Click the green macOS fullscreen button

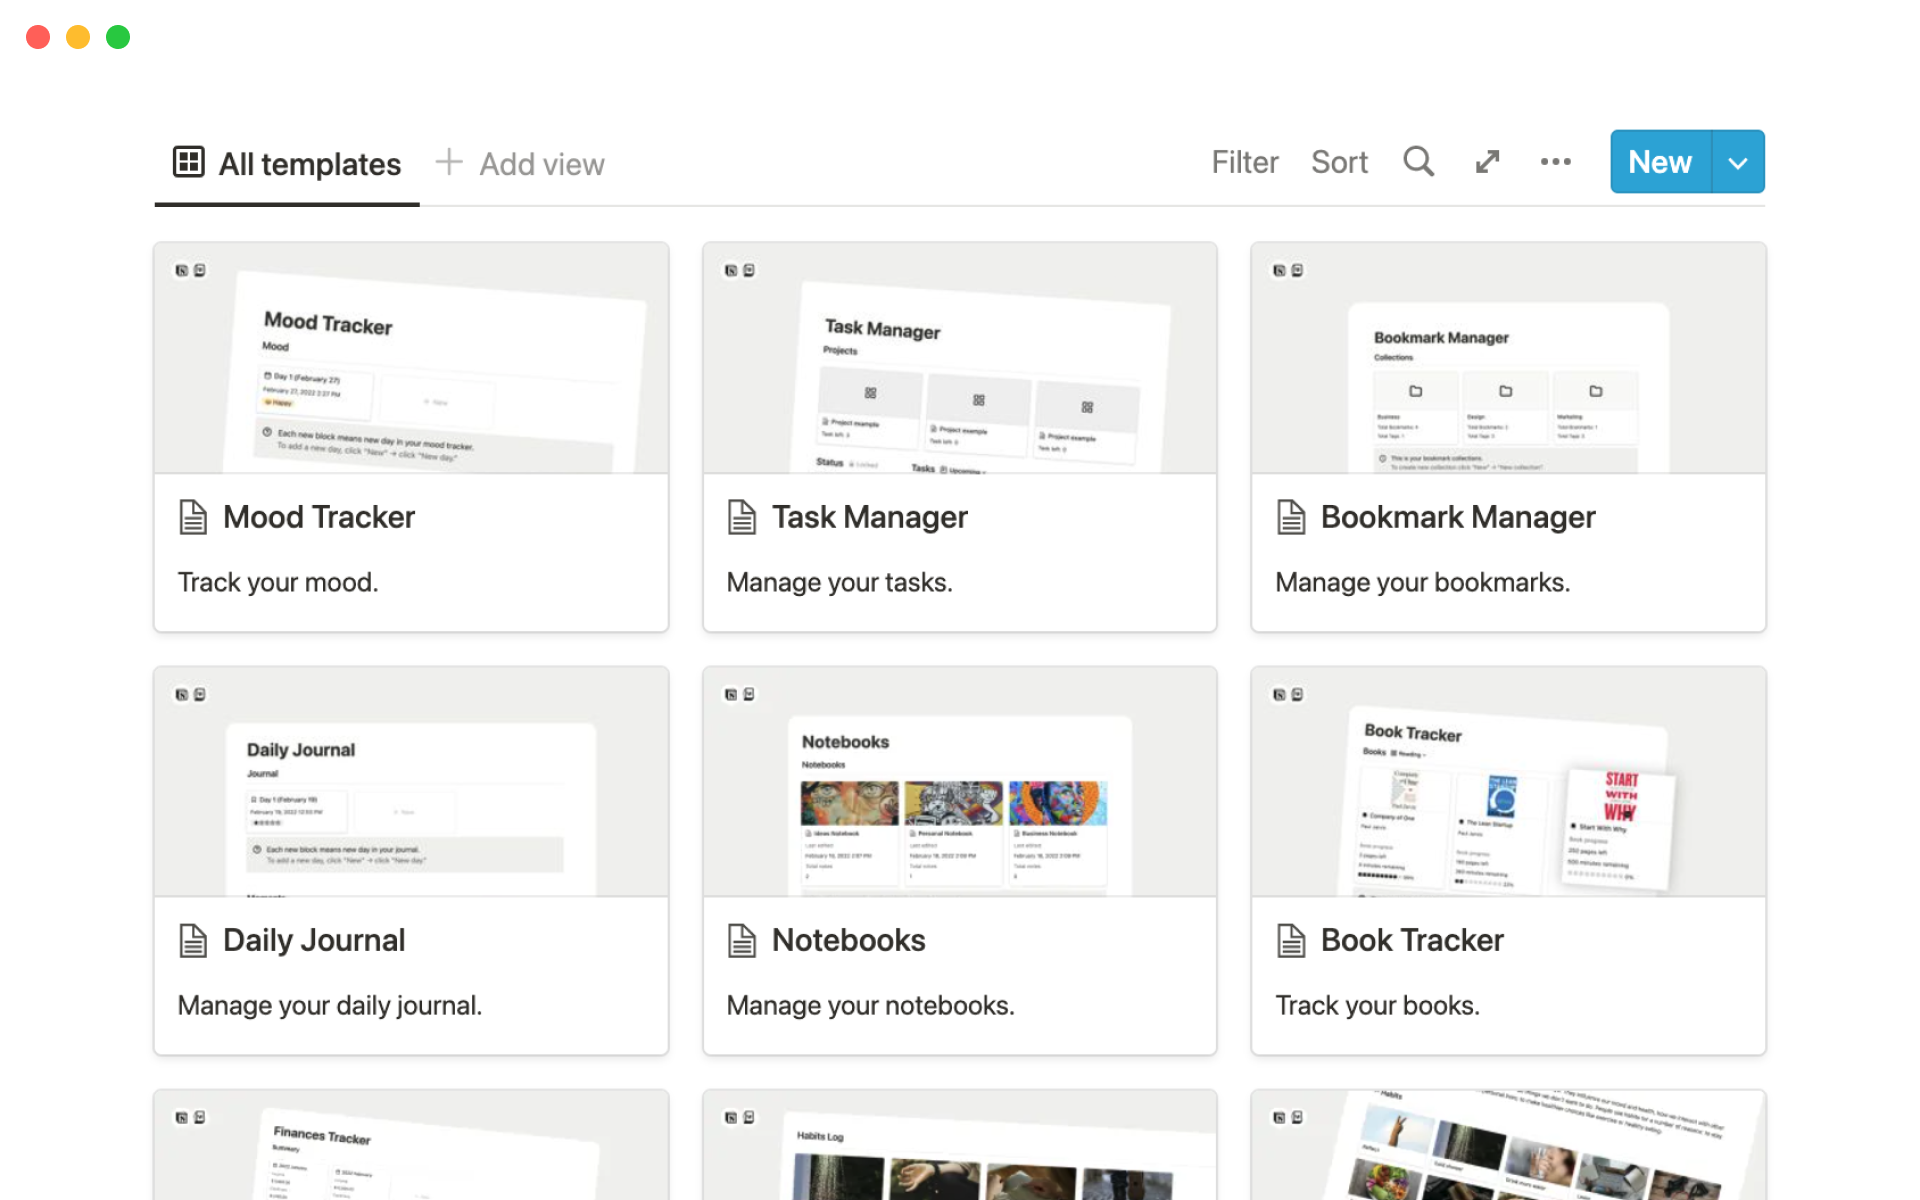coord(118,37)
